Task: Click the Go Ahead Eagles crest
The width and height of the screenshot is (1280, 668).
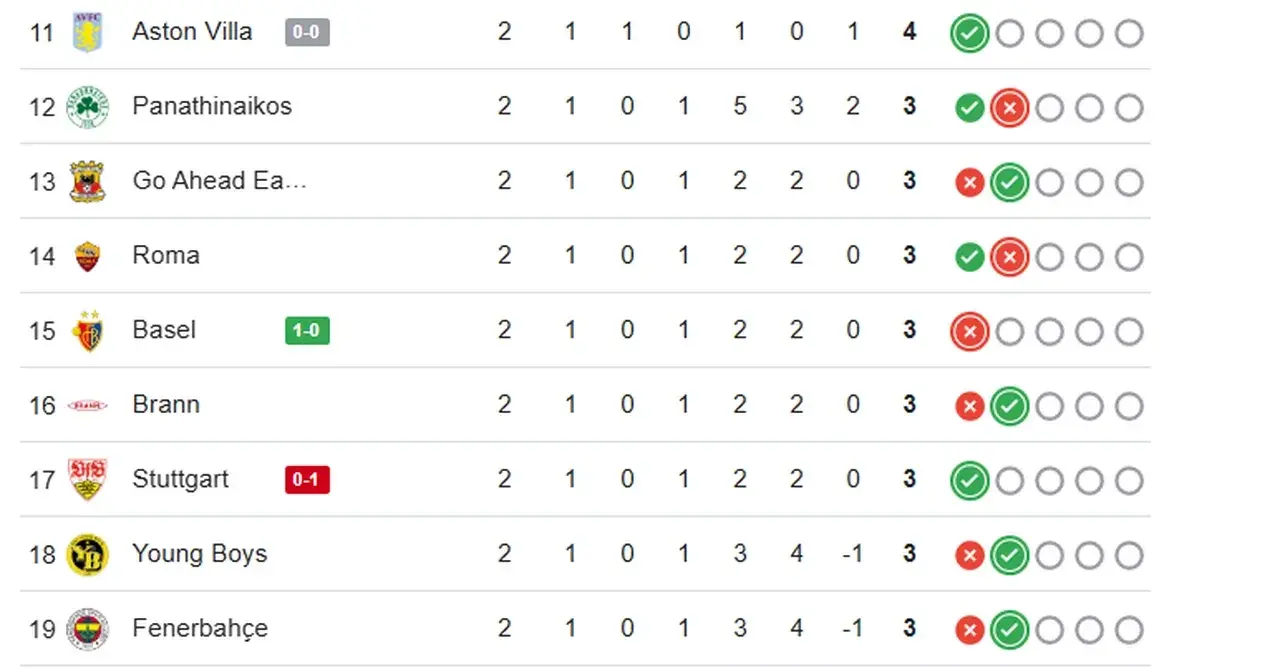Action: 87,181
